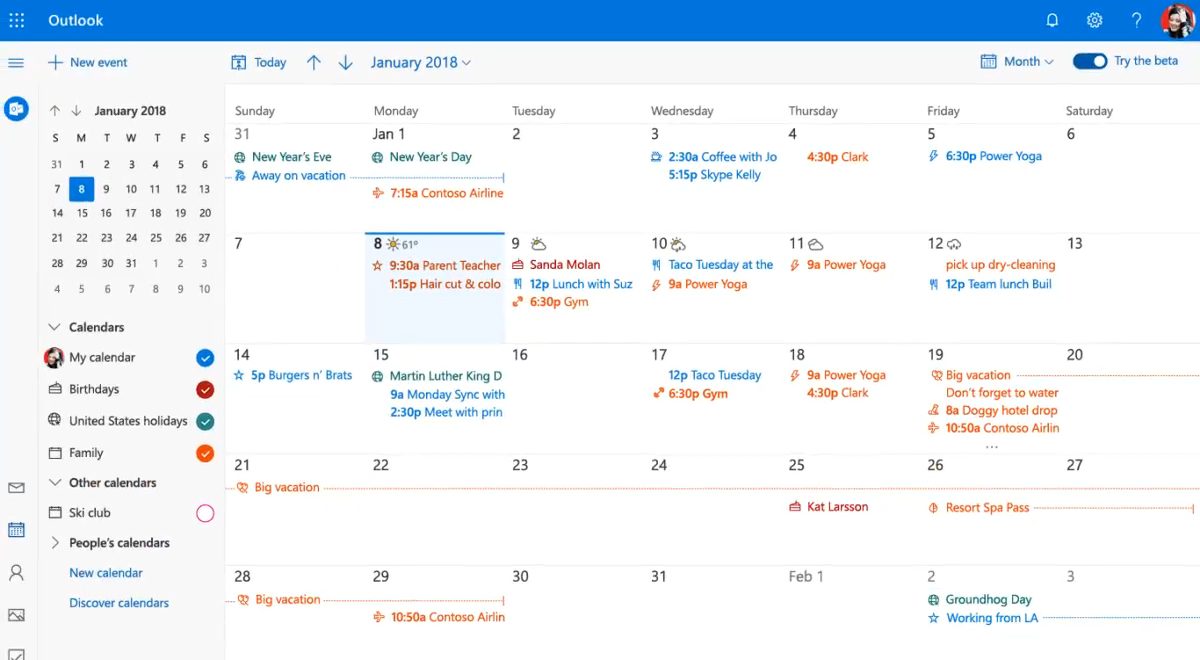Switch to Mail module icon

point(16,488)
